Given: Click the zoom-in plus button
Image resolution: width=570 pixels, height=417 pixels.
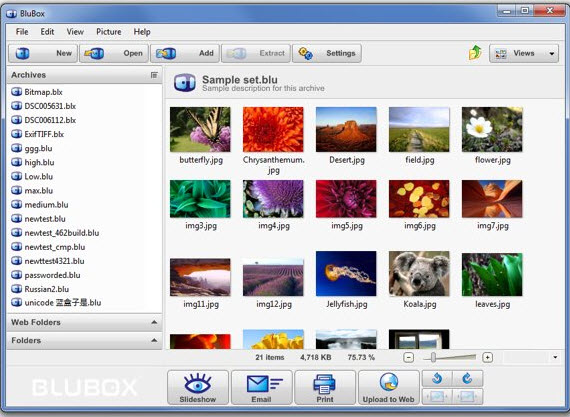Looking at the screenshot, I should coord(487,358).
